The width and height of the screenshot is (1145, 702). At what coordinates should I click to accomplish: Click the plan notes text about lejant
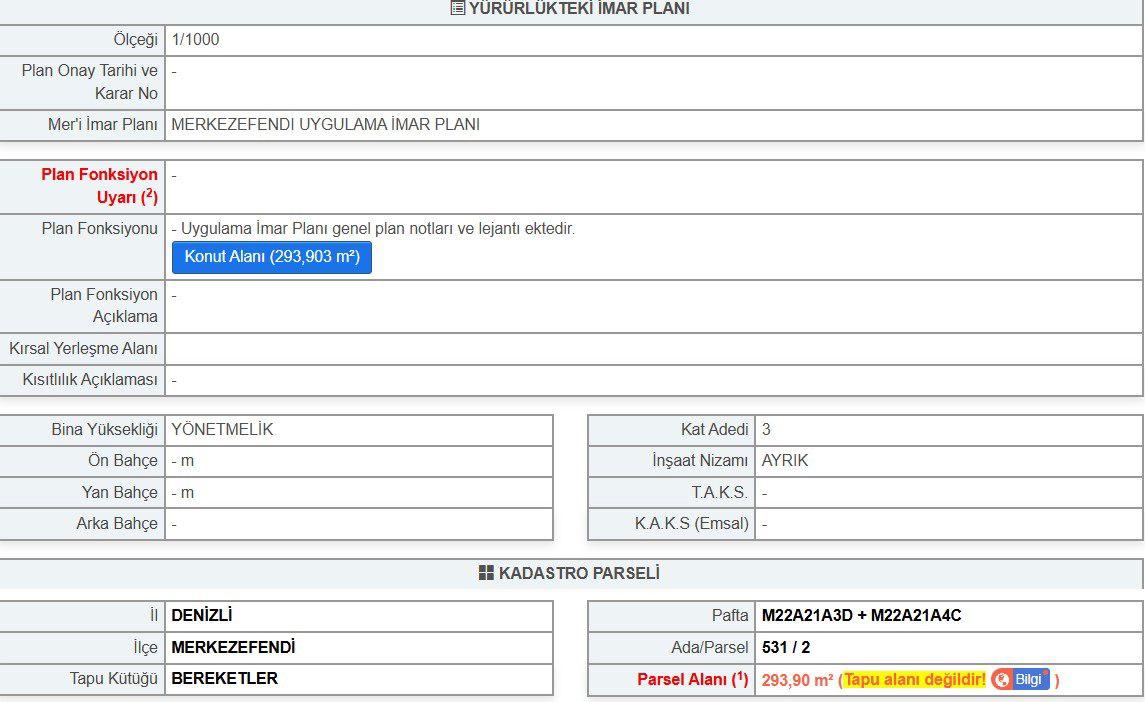point(378,229)
